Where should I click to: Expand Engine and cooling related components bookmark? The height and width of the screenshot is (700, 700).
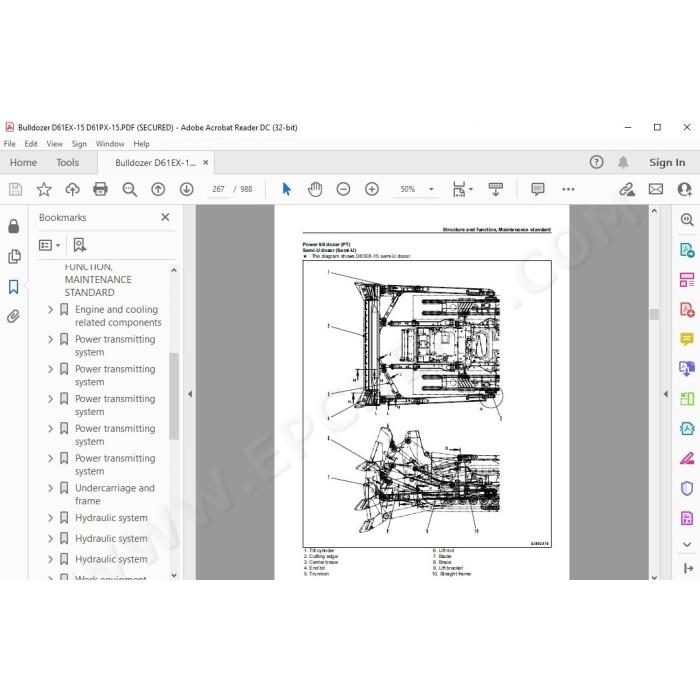[x=50, y=309]
